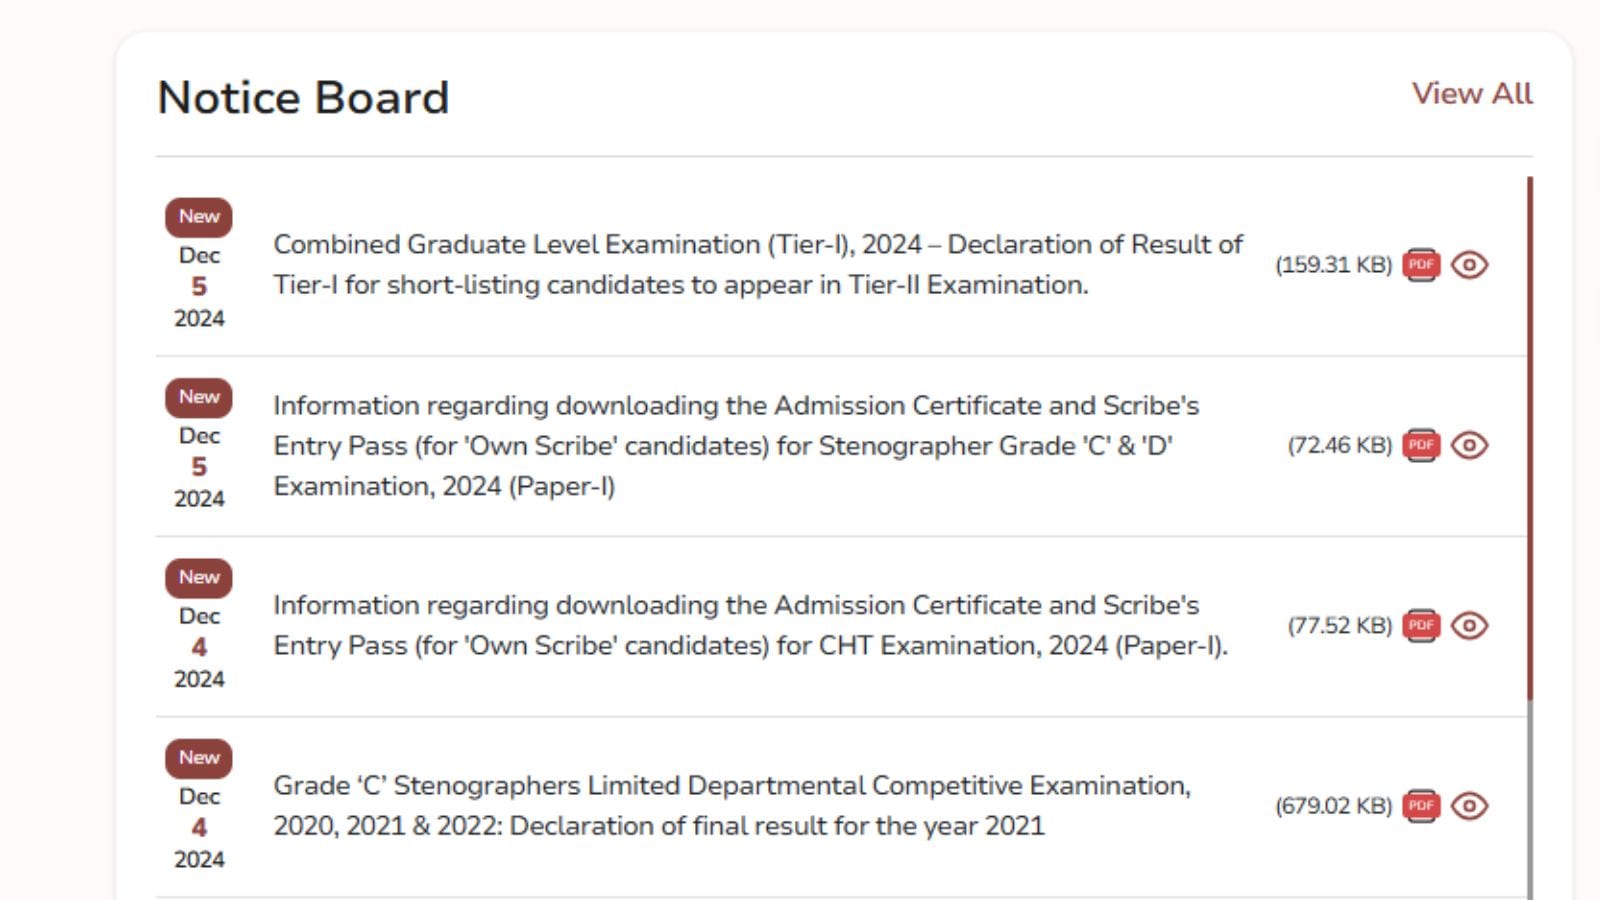
Task: Select the PDF icon beside the CHT Examination notice
Action: [1422, 626]
